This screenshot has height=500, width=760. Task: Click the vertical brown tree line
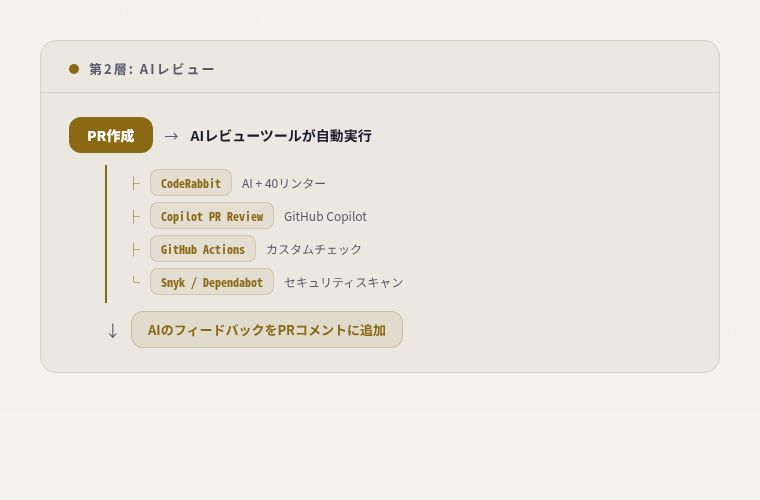(x=106, y=234)
